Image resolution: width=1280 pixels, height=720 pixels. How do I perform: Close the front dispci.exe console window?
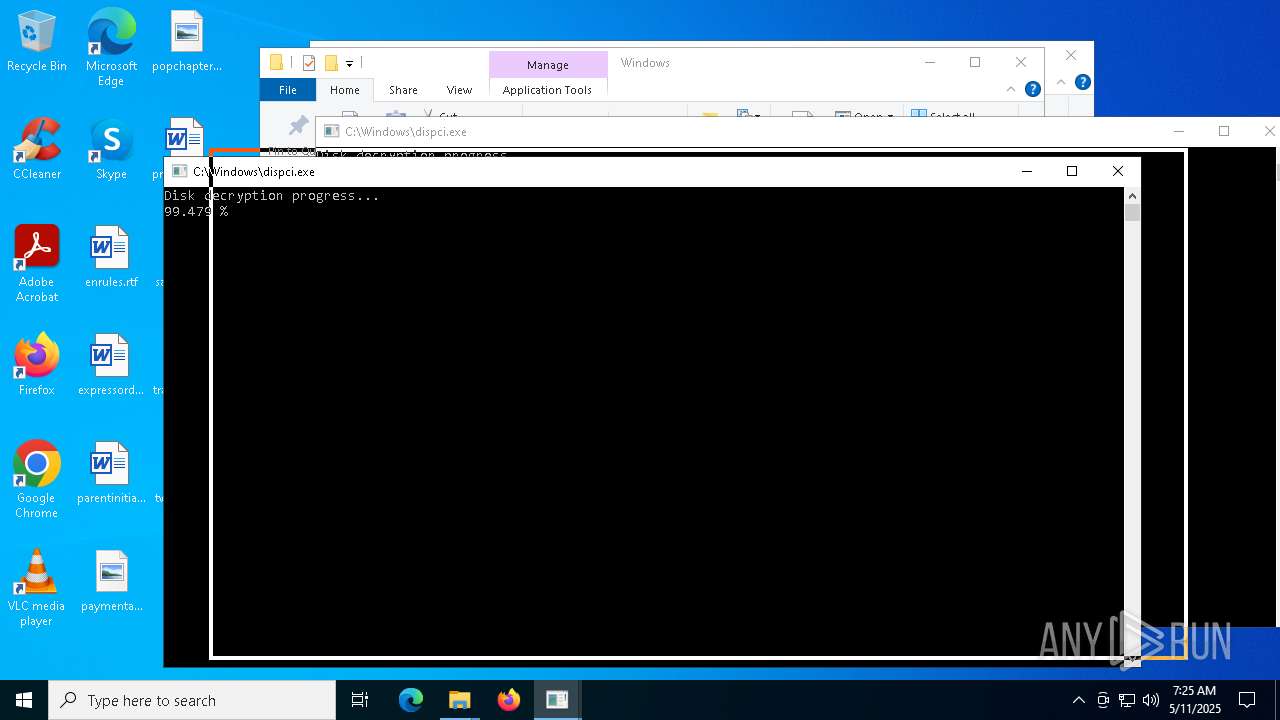pos(1118,171)
